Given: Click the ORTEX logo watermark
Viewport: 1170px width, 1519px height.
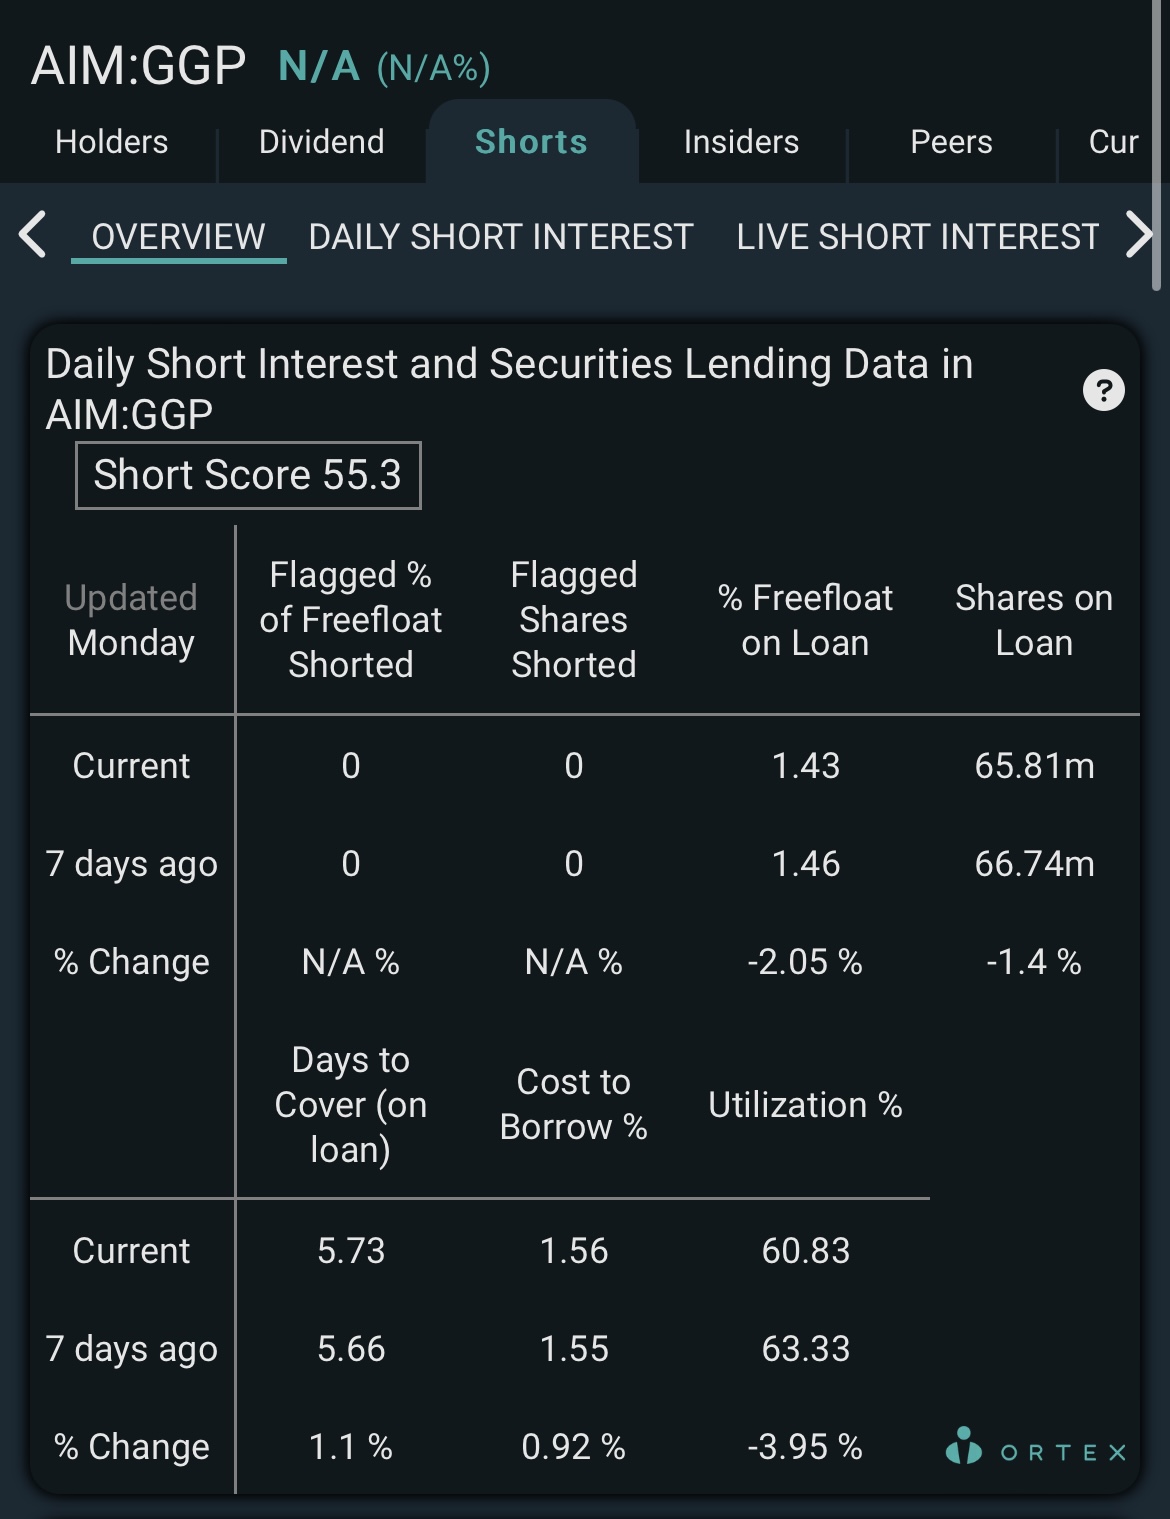Looking at the screenshot, I should [x=1036, y=1447].
